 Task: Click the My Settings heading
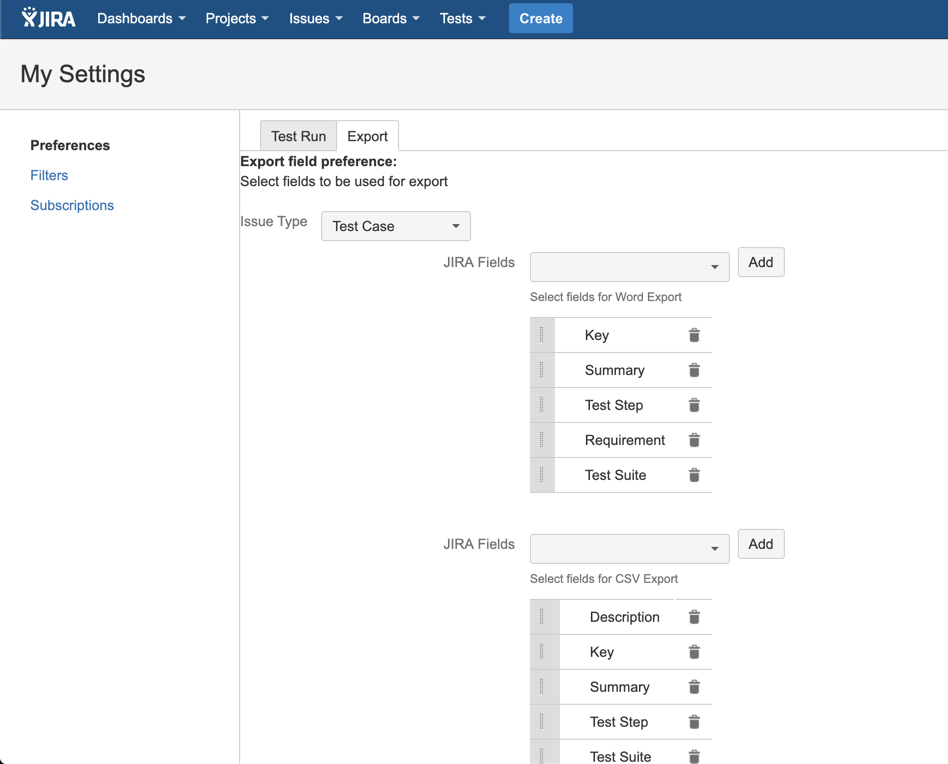(83, 74)
